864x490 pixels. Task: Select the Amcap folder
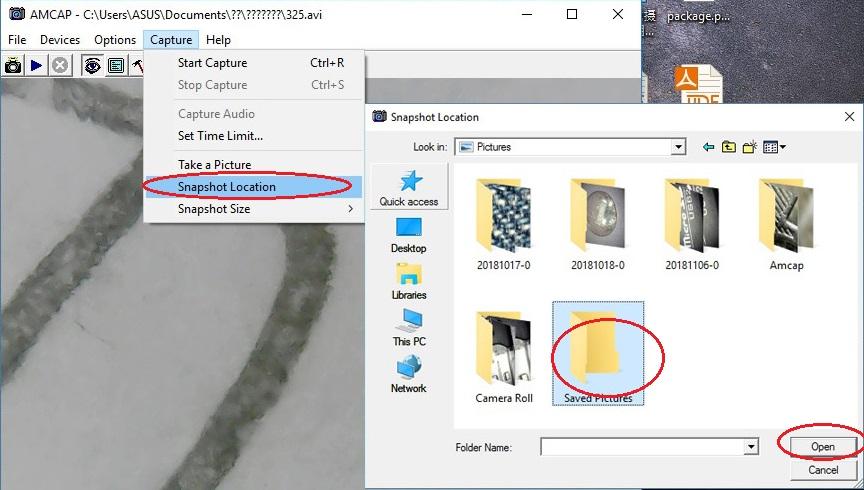point(786,225)
